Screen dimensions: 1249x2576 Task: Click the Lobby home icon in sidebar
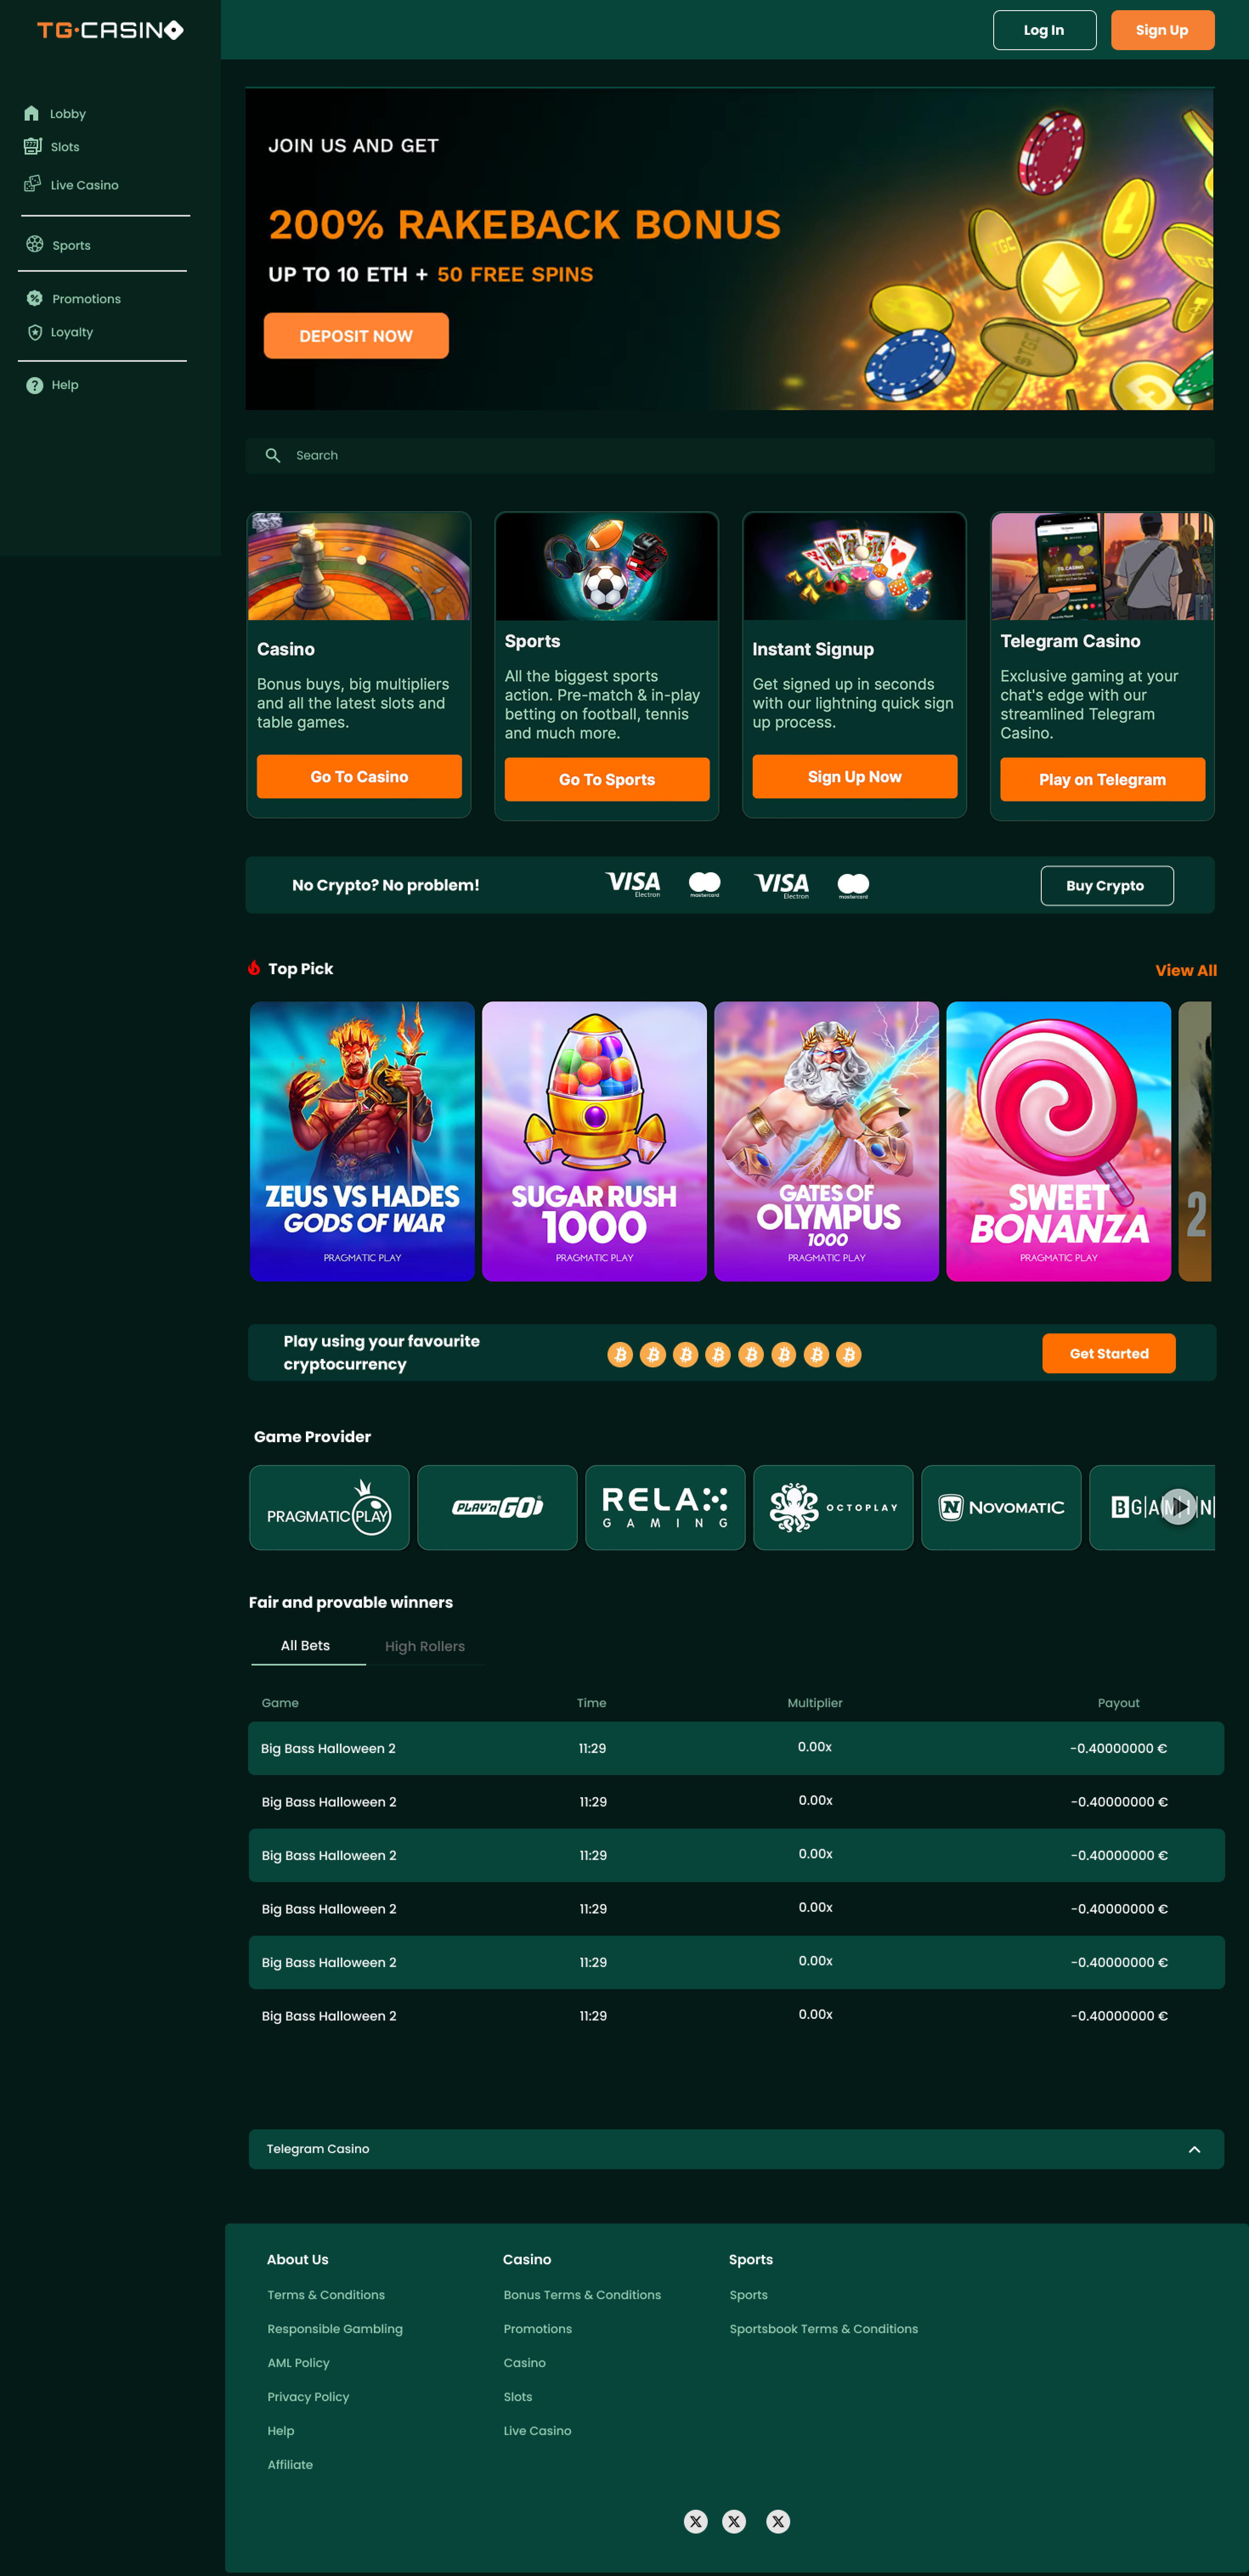pos(32,113)
